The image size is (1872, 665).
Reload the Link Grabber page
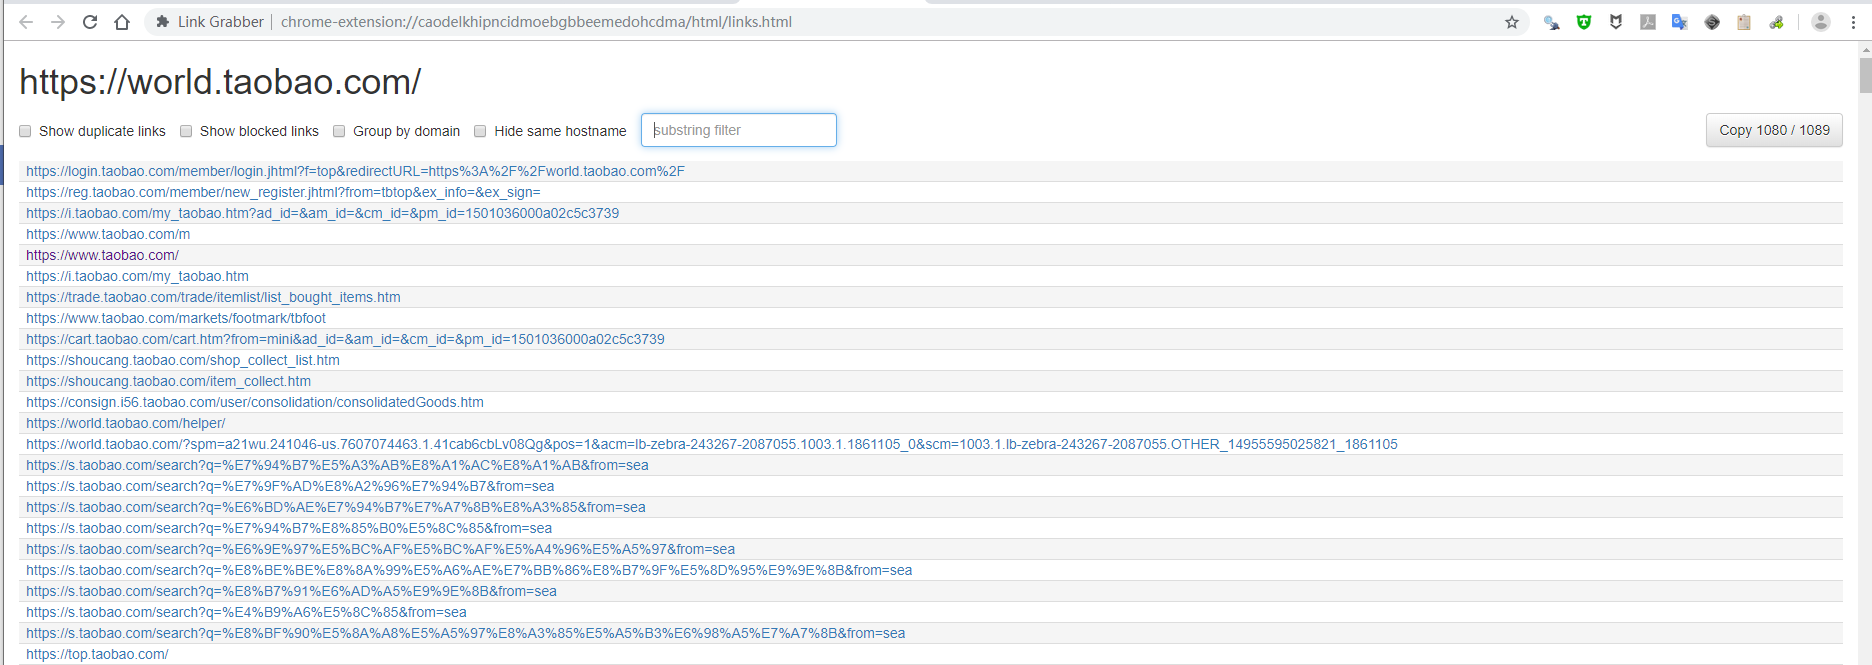(x=90, y=22)
